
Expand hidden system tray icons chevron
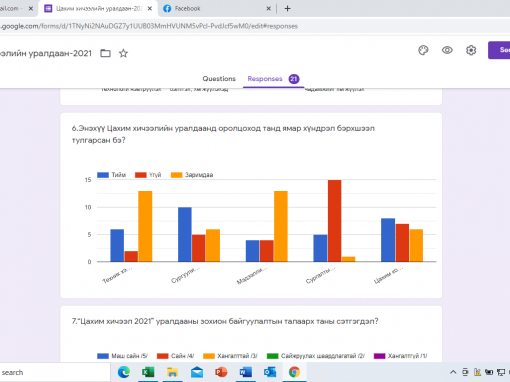453,372
